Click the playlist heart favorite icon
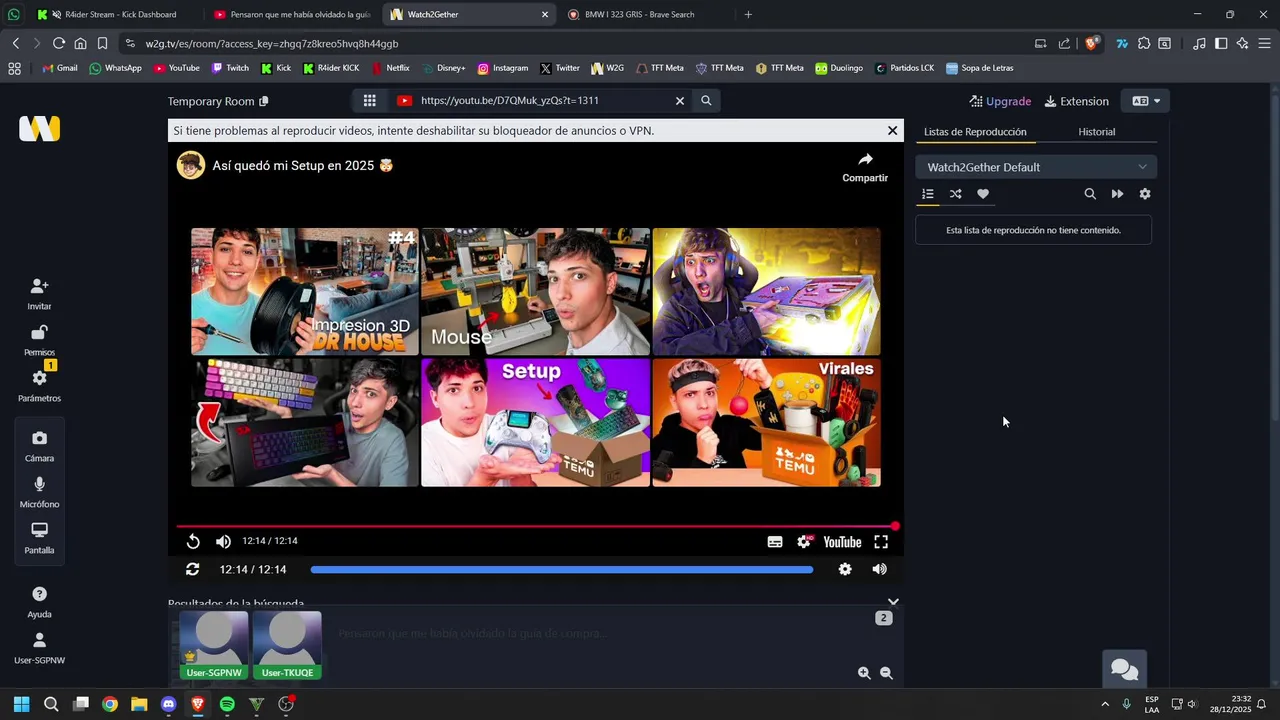This screenshot has width=1280, height=720. 983,194
